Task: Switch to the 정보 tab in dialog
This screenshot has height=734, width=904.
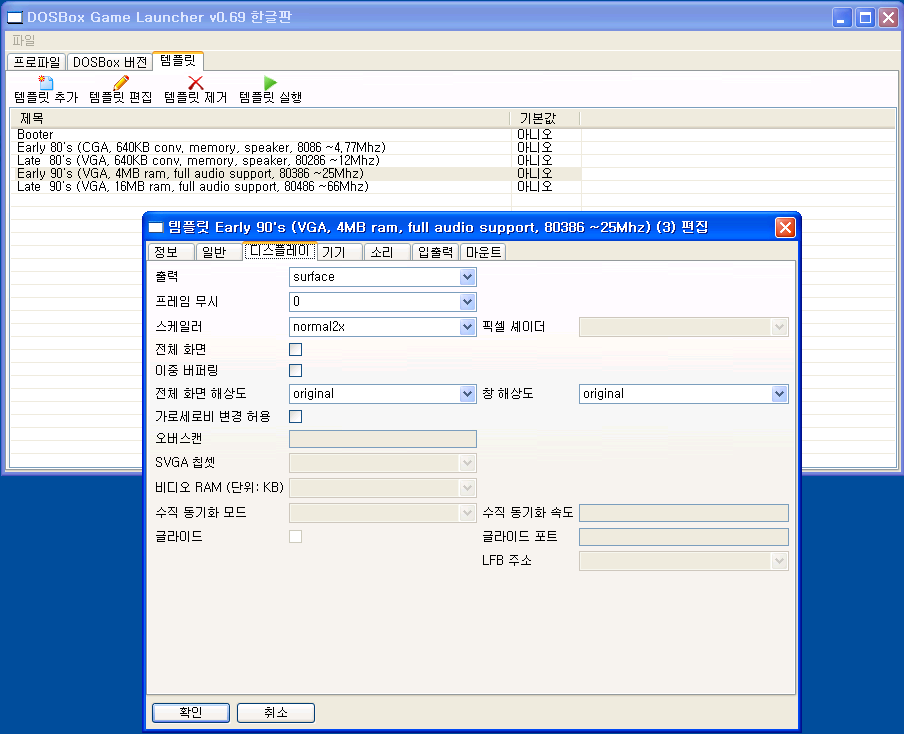Action: (x=171, y=252)
